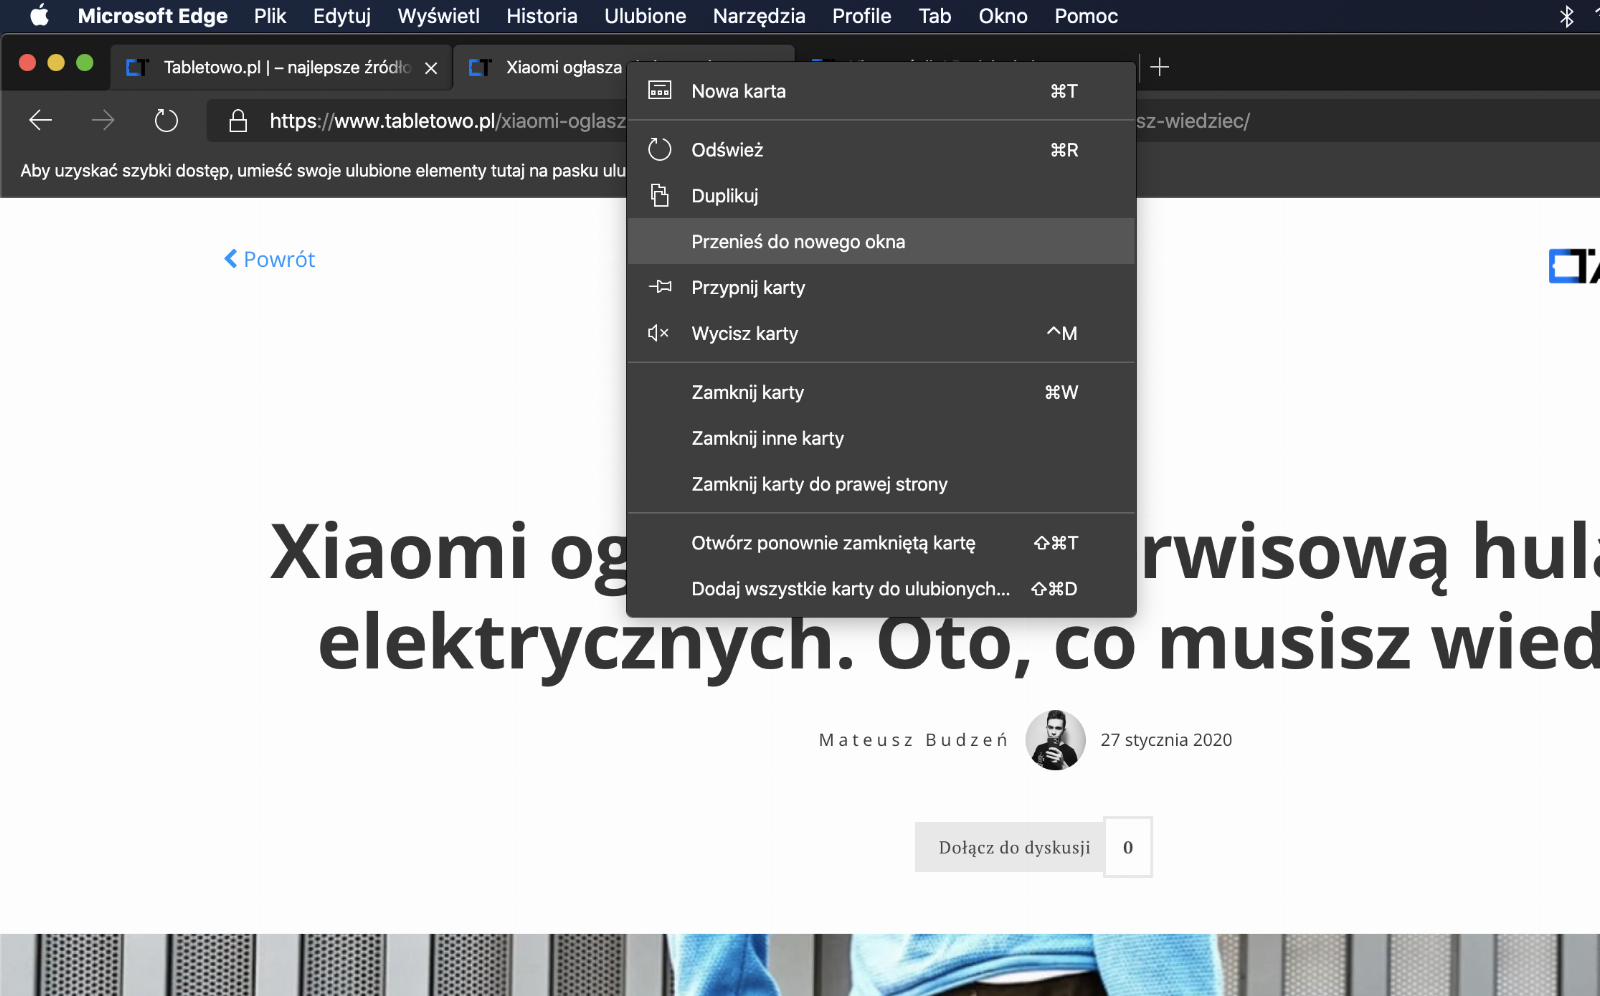Click the Odśwież refresh icon in menu
This screenshot has width=1600, height=996.
click(660, 150)
